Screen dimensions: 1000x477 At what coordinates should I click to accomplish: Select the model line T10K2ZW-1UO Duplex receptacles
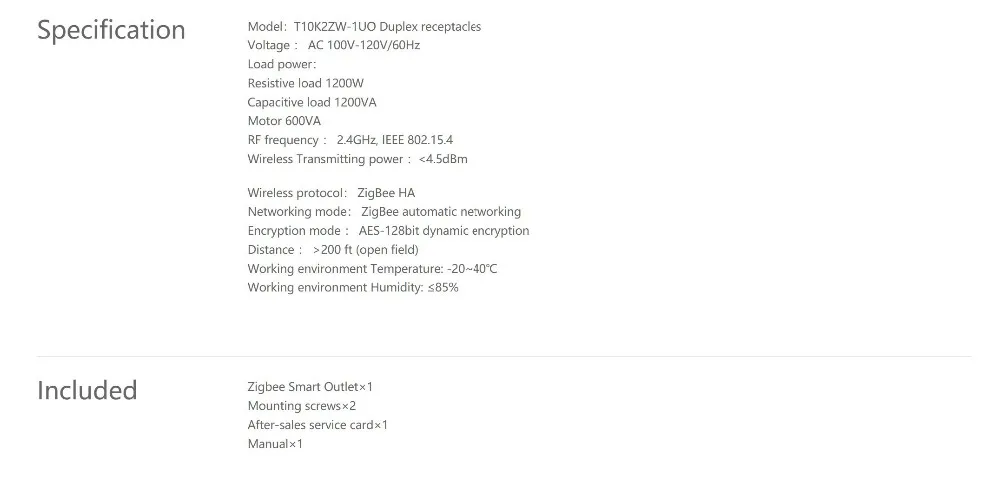pyautogui.click(x=364, y=27)
